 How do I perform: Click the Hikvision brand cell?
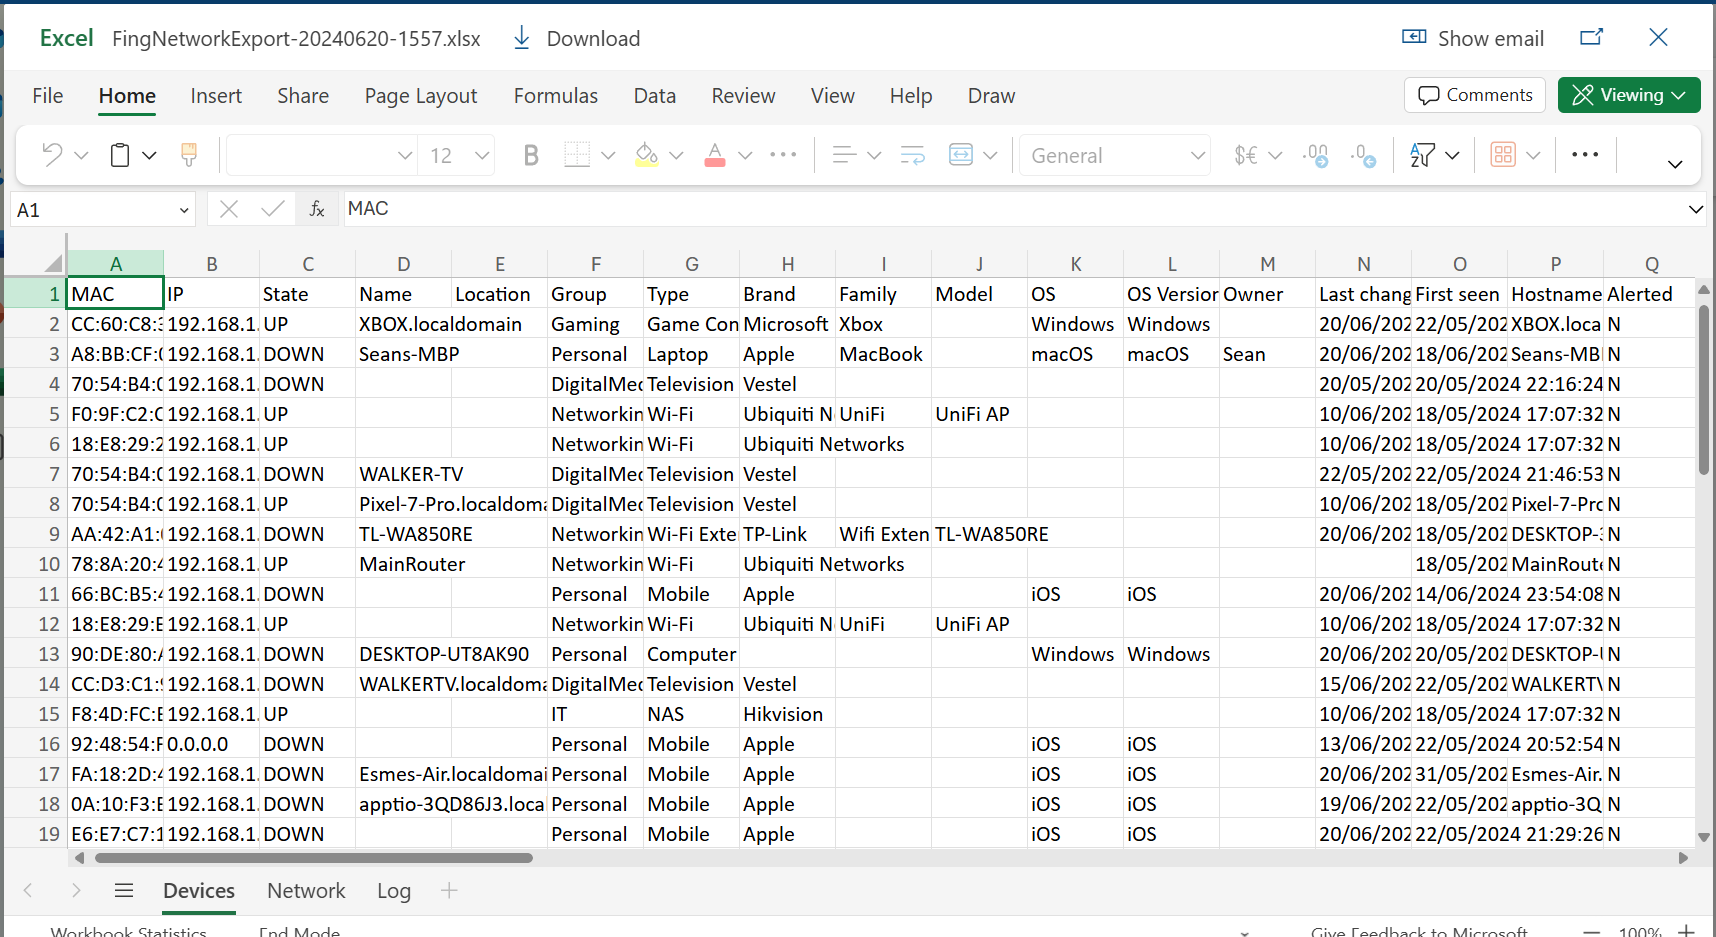pos(788,714)
